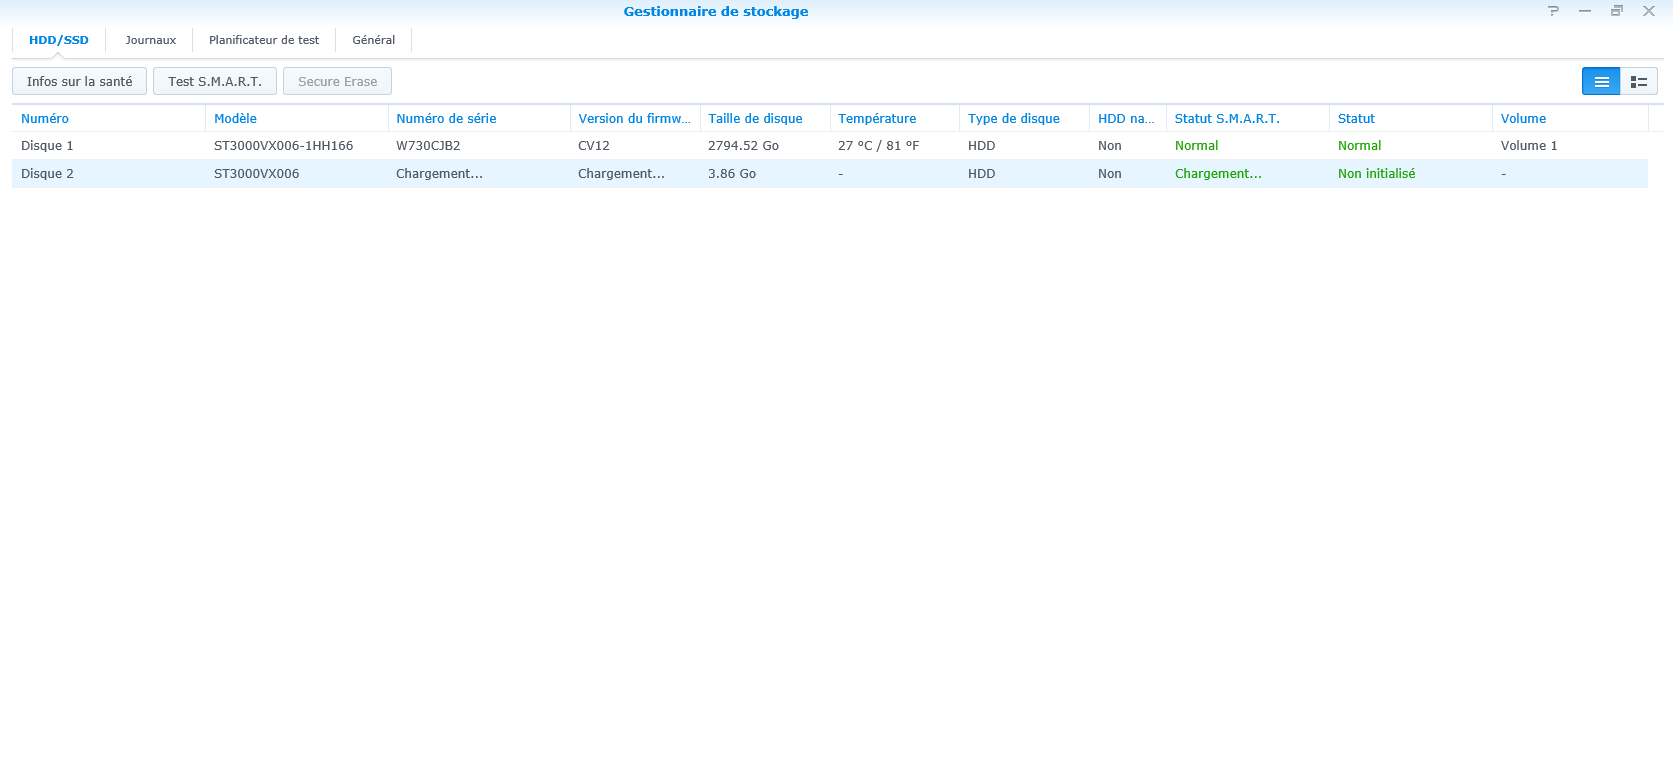Run Test S.M.A.R.T. button
This screenshot has width=1673, height=758.
[x=215, y=82]
